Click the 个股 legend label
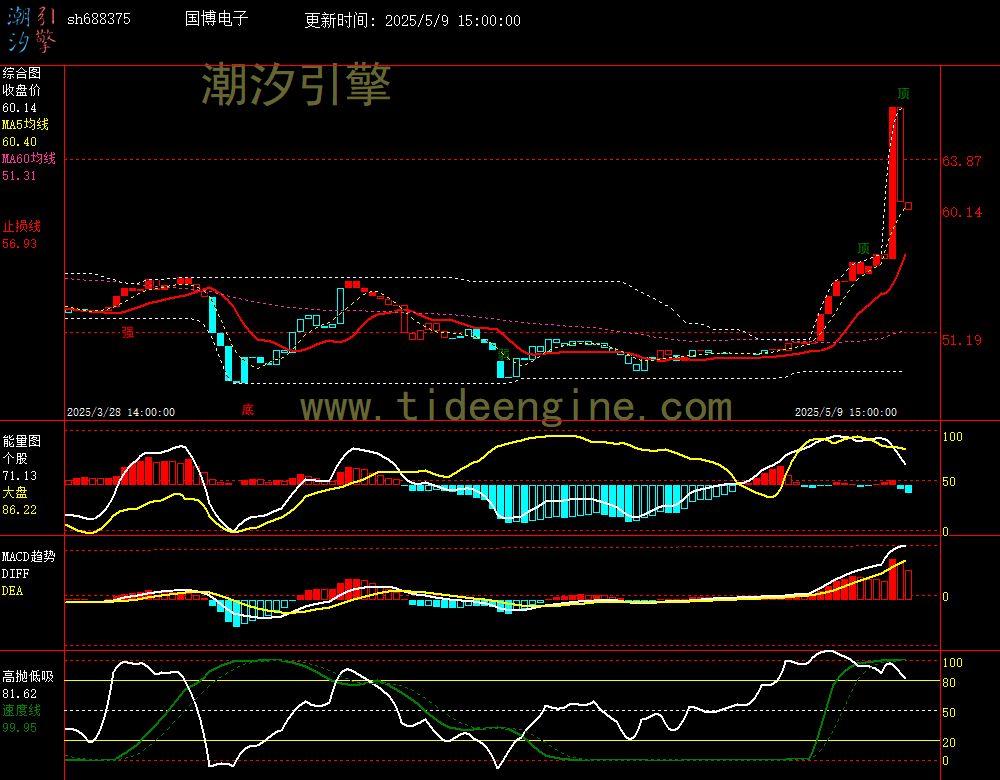Image resolution: width=1000 pixels, height=780 pixels. point(15,459)
